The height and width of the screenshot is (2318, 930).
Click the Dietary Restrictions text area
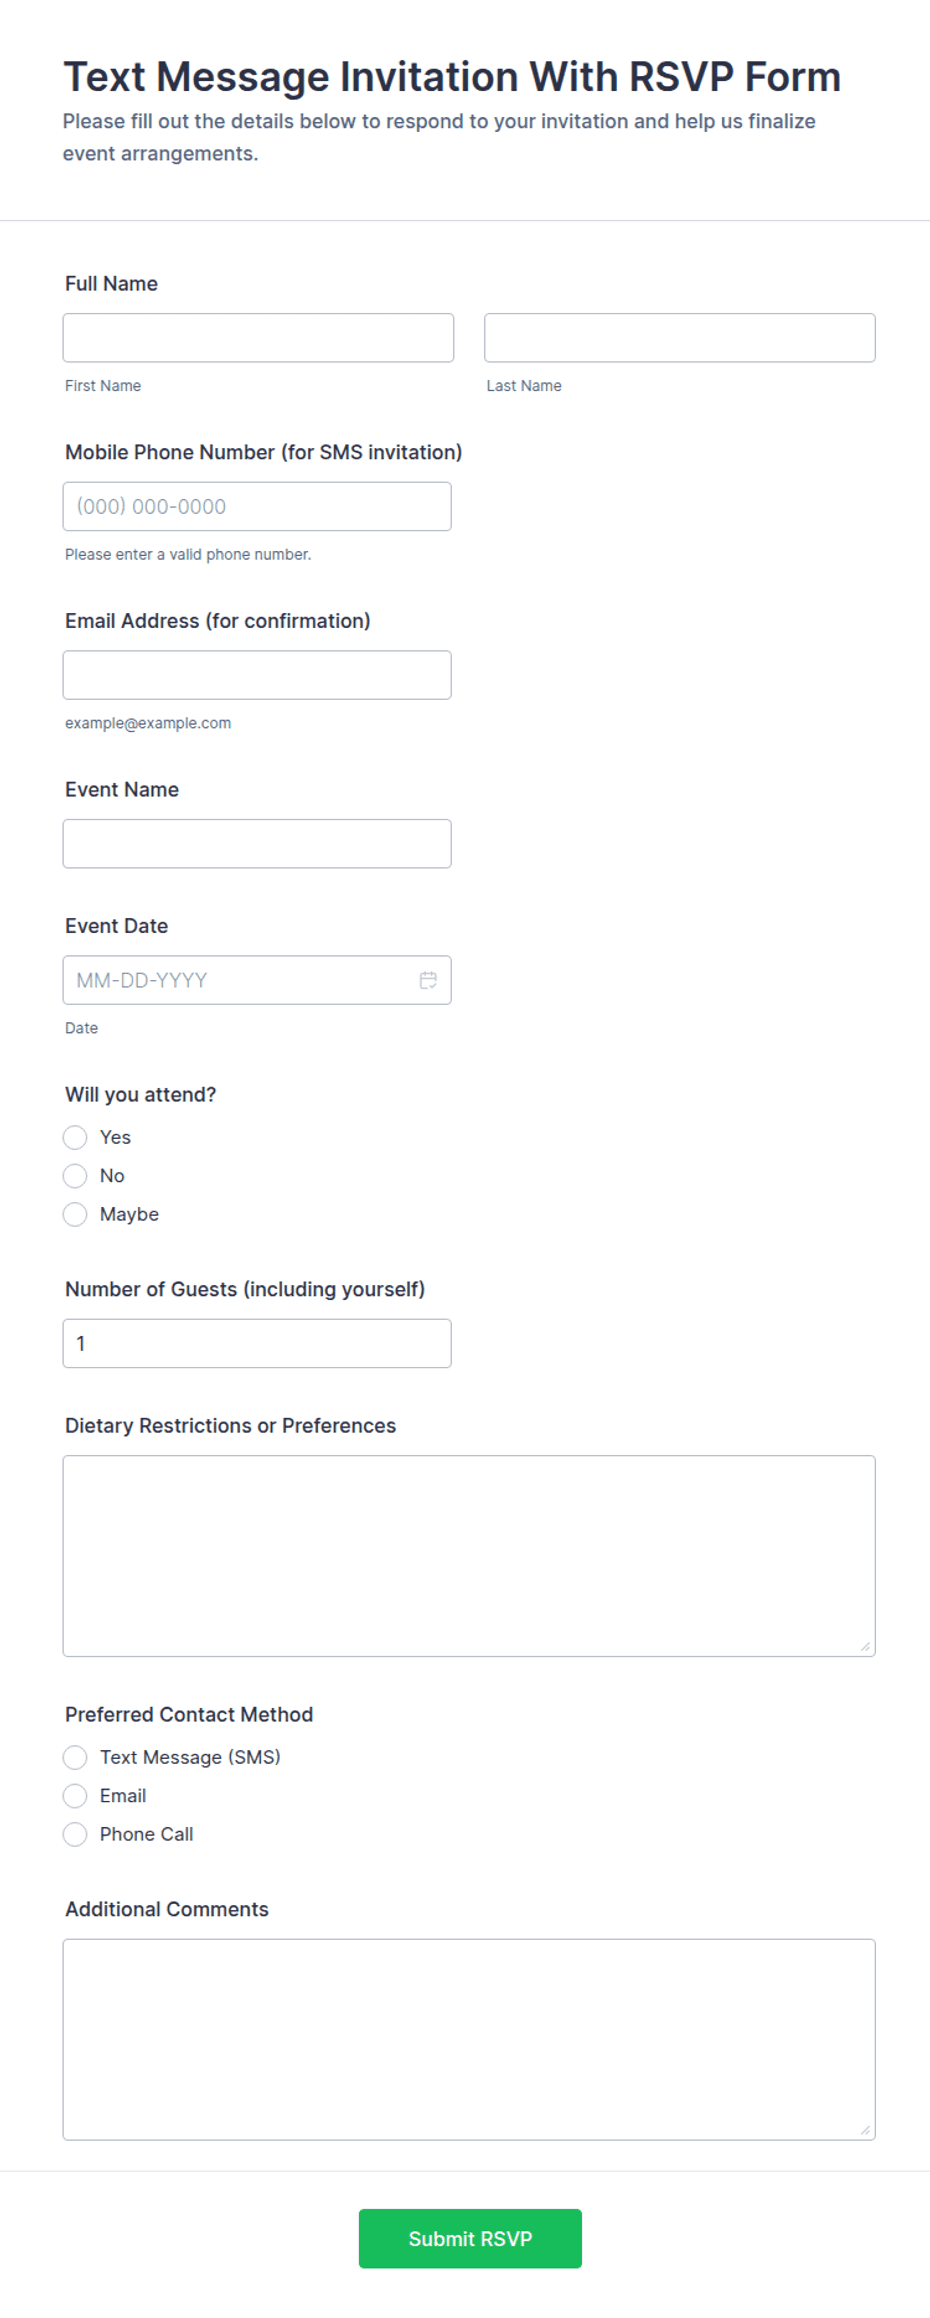point(469,1556)
